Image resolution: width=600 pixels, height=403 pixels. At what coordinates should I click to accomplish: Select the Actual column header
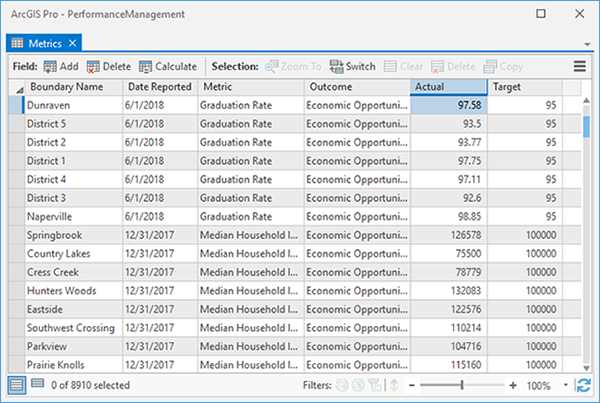[448, 87]
